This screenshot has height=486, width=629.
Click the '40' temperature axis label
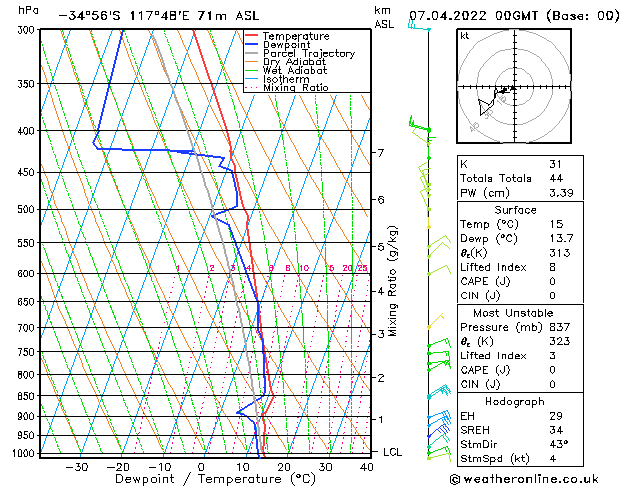click(367, 467)
